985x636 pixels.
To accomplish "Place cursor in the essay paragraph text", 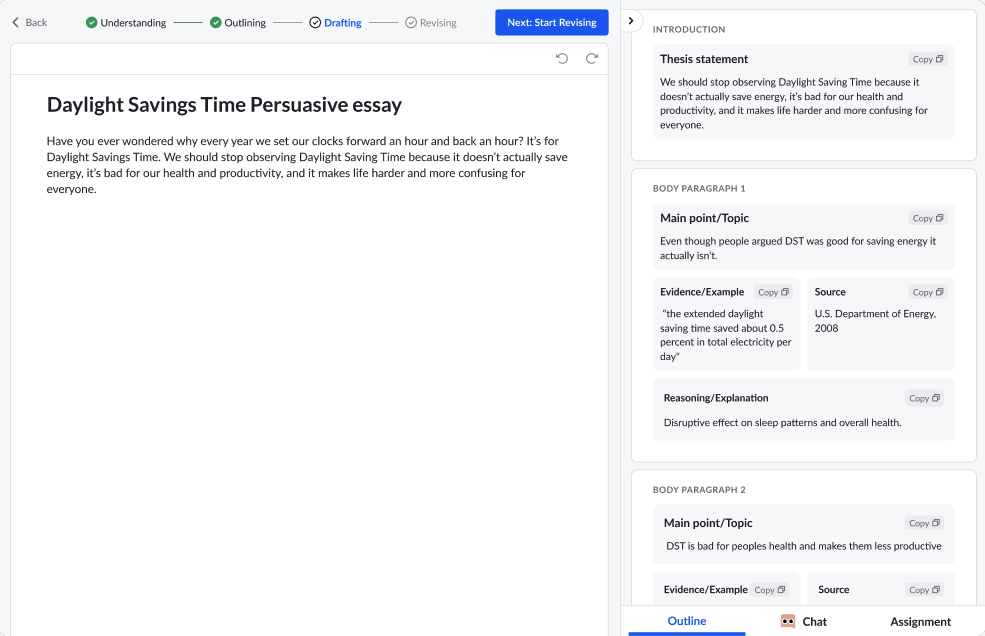I will (307, 165).
